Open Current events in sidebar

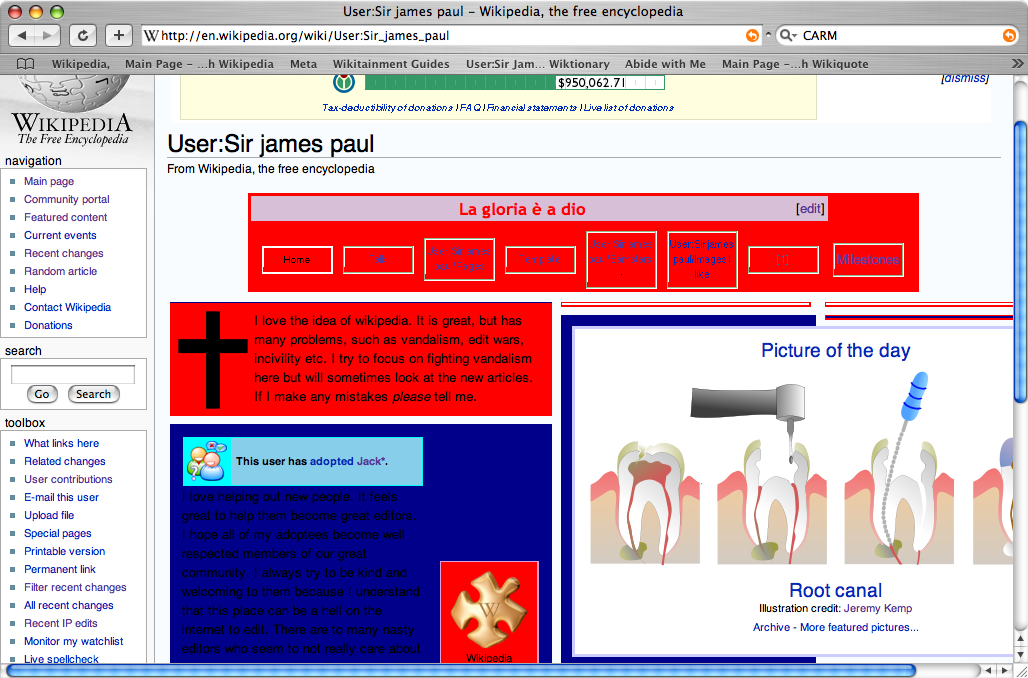[x=60, y=235]
